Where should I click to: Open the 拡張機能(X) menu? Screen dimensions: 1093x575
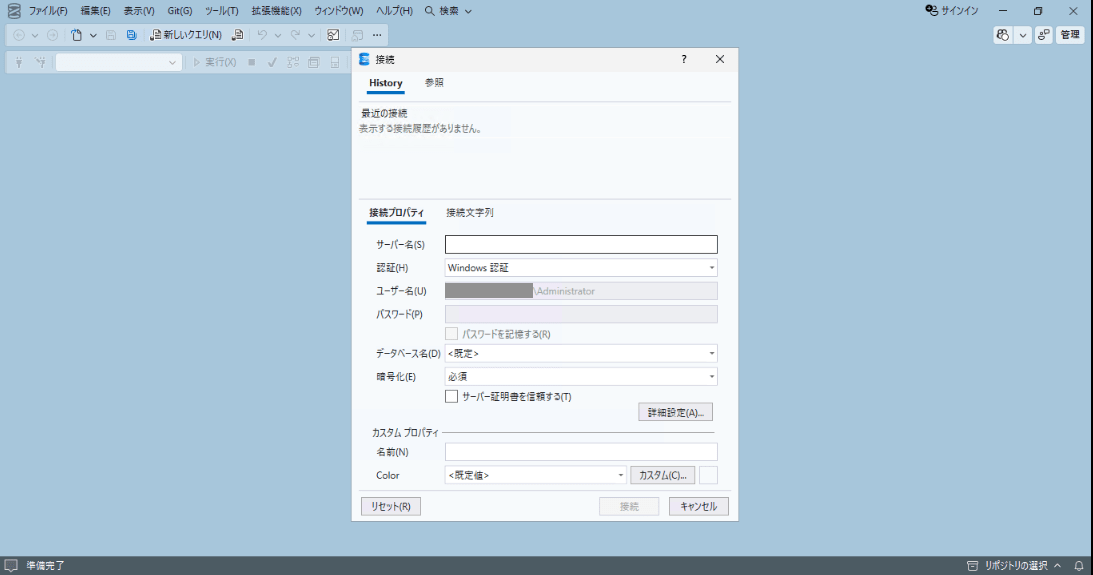tap(277, 11)
